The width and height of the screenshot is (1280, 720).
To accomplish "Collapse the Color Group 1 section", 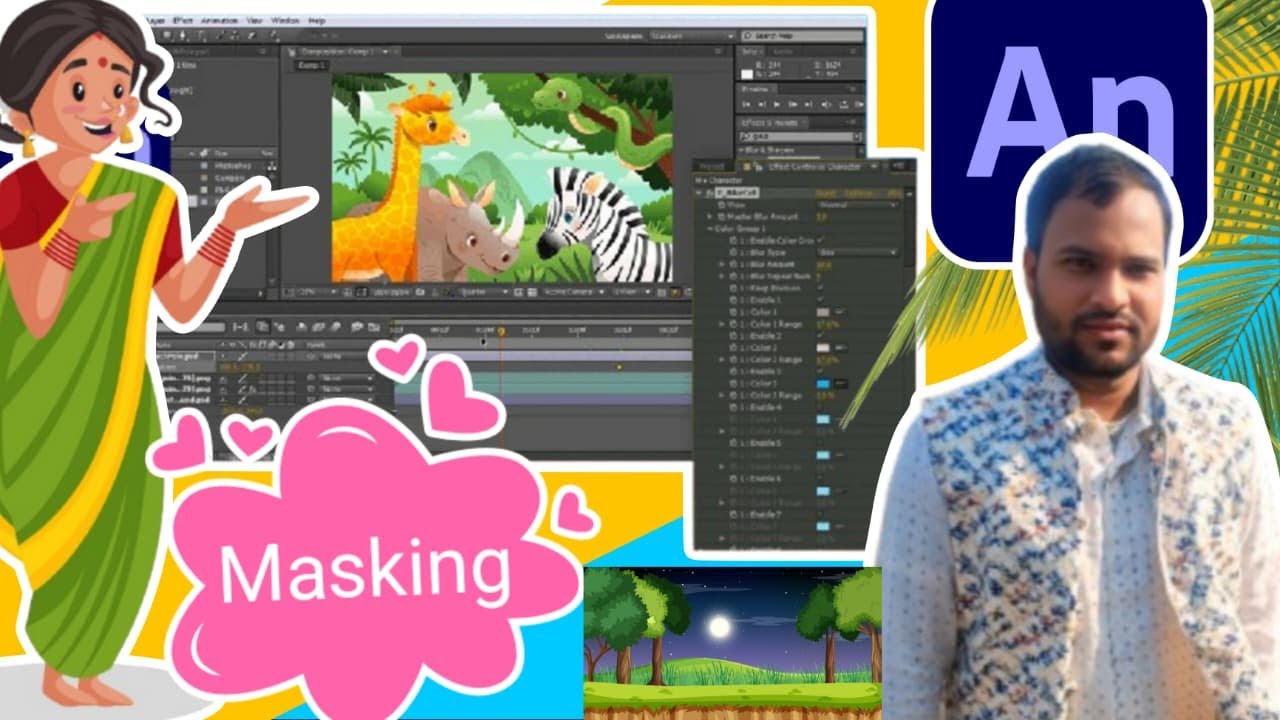I will [709, 228].
